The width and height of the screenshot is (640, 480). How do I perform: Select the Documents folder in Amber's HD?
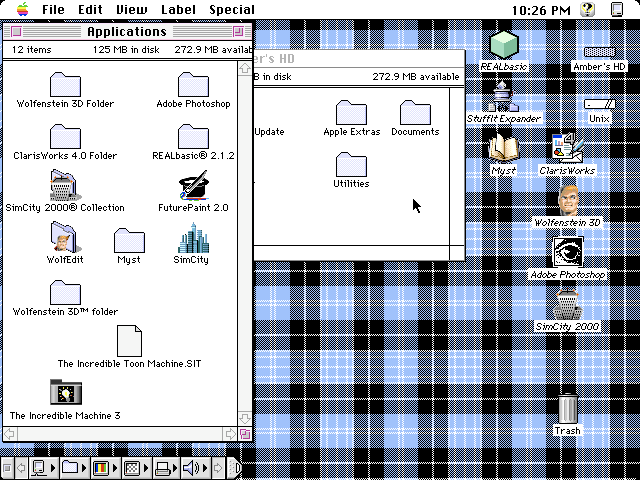(415, 113)
